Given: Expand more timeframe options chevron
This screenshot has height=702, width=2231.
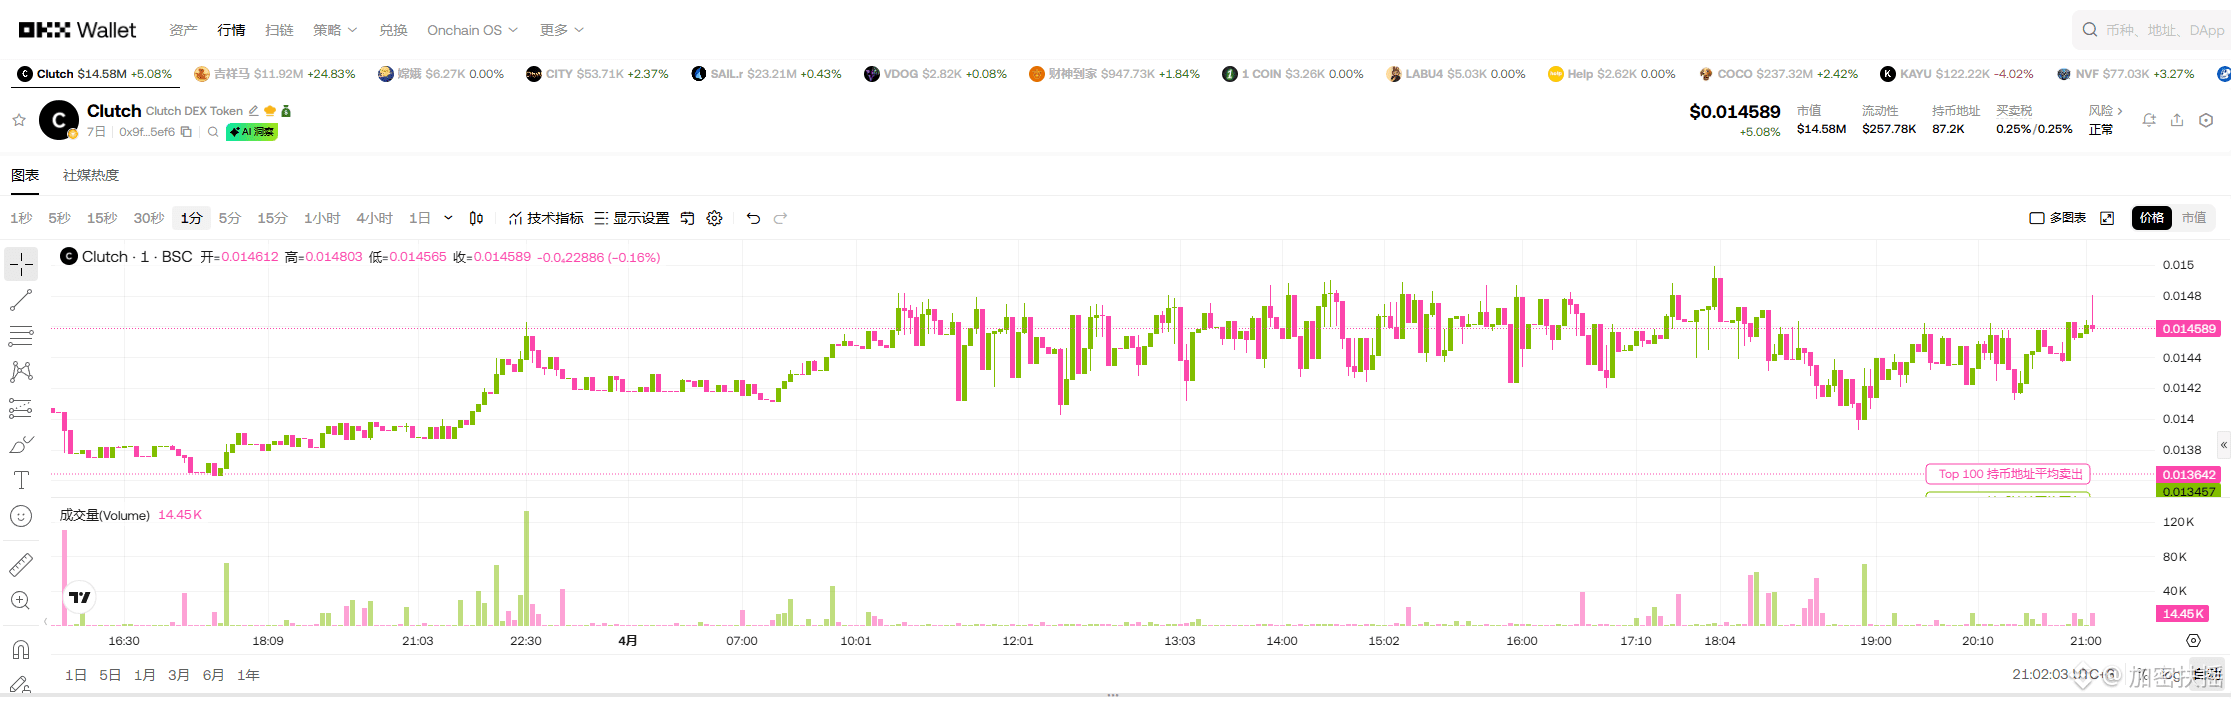Looking at the screenshot, I should (x=448, y=218).
